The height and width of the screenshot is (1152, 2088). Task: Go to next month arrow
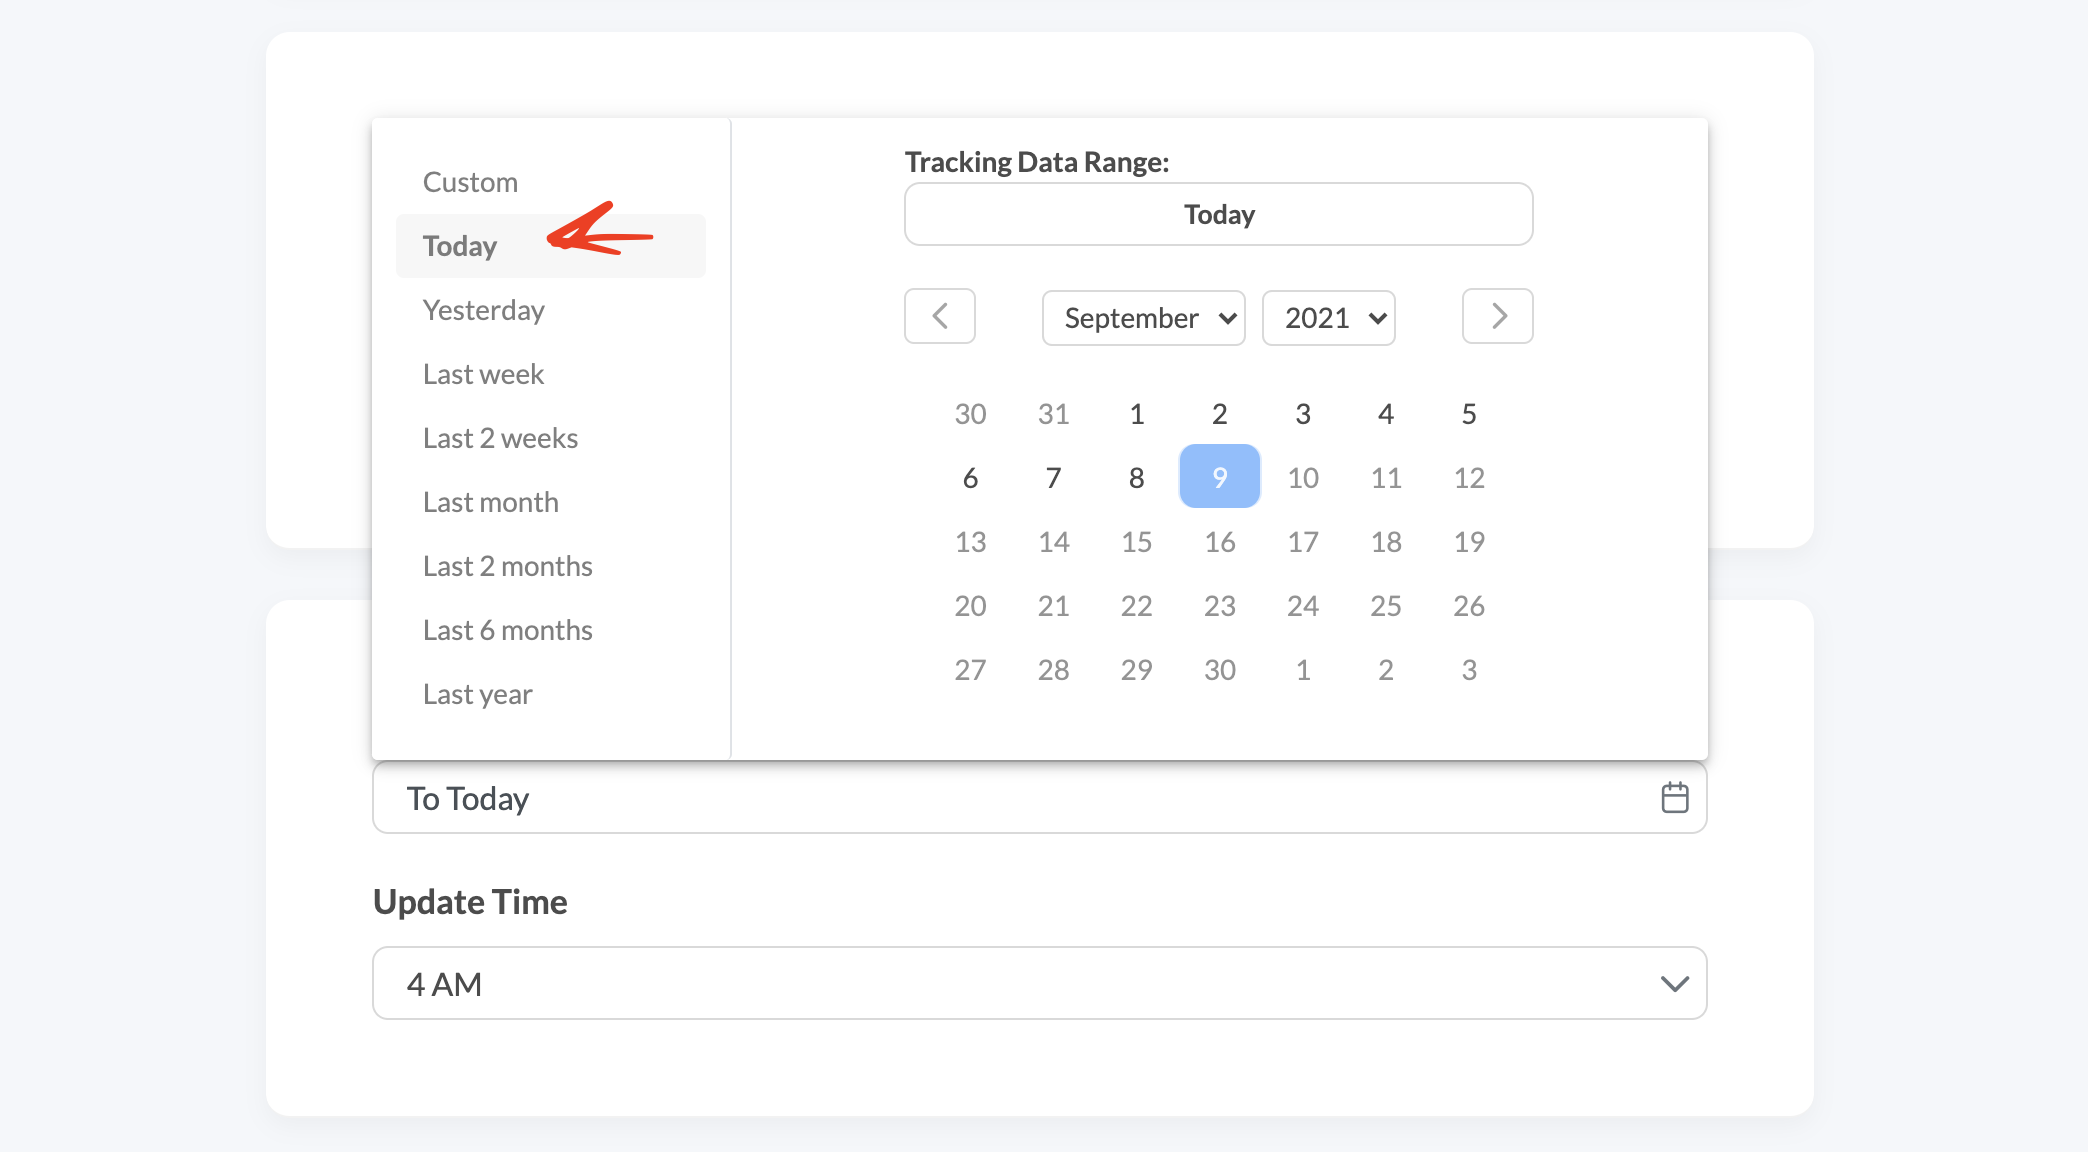click(x=1497, y=316)
